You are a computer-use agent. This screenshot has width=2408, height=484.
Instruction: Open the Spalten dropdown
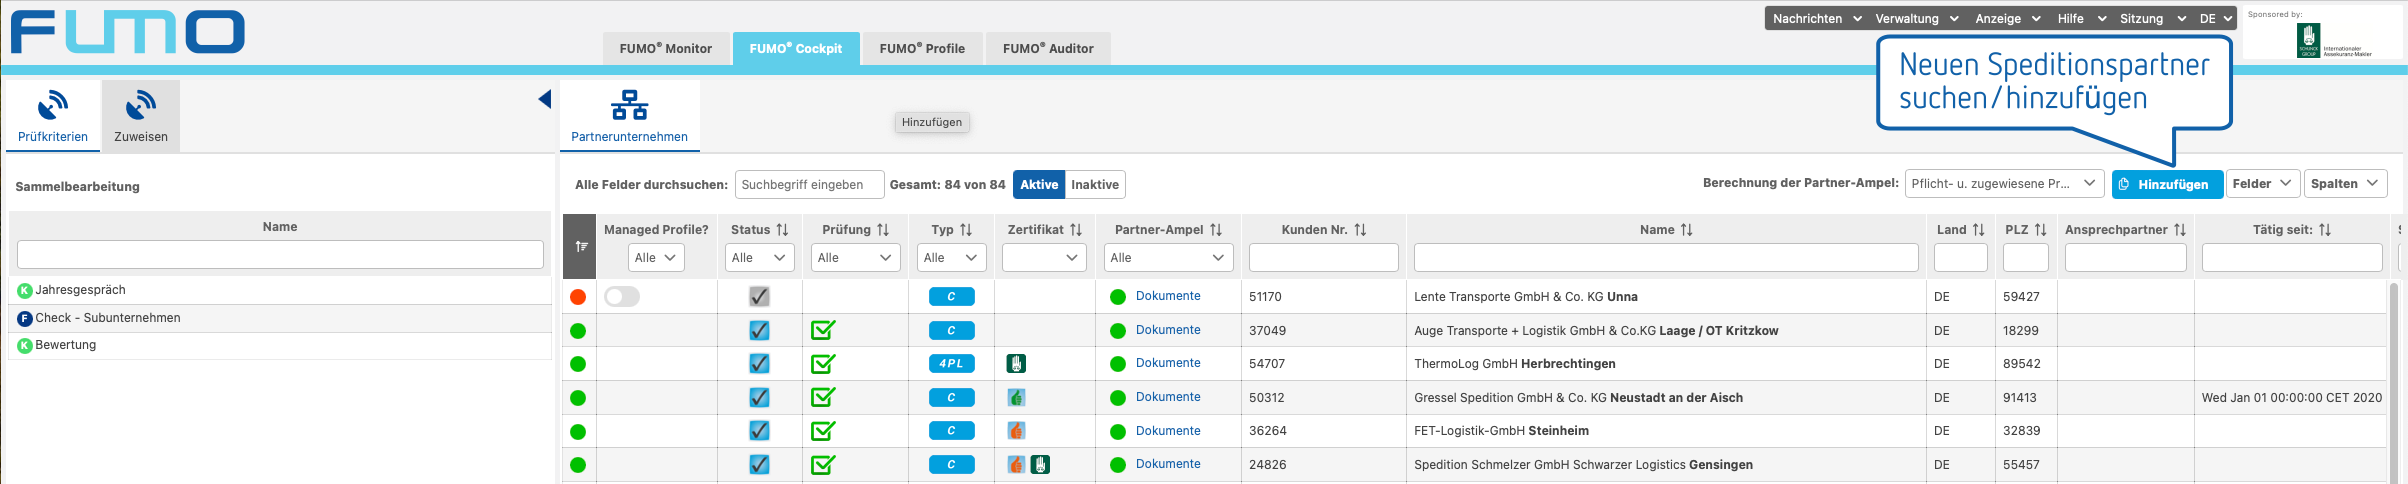pos(2346,184)
